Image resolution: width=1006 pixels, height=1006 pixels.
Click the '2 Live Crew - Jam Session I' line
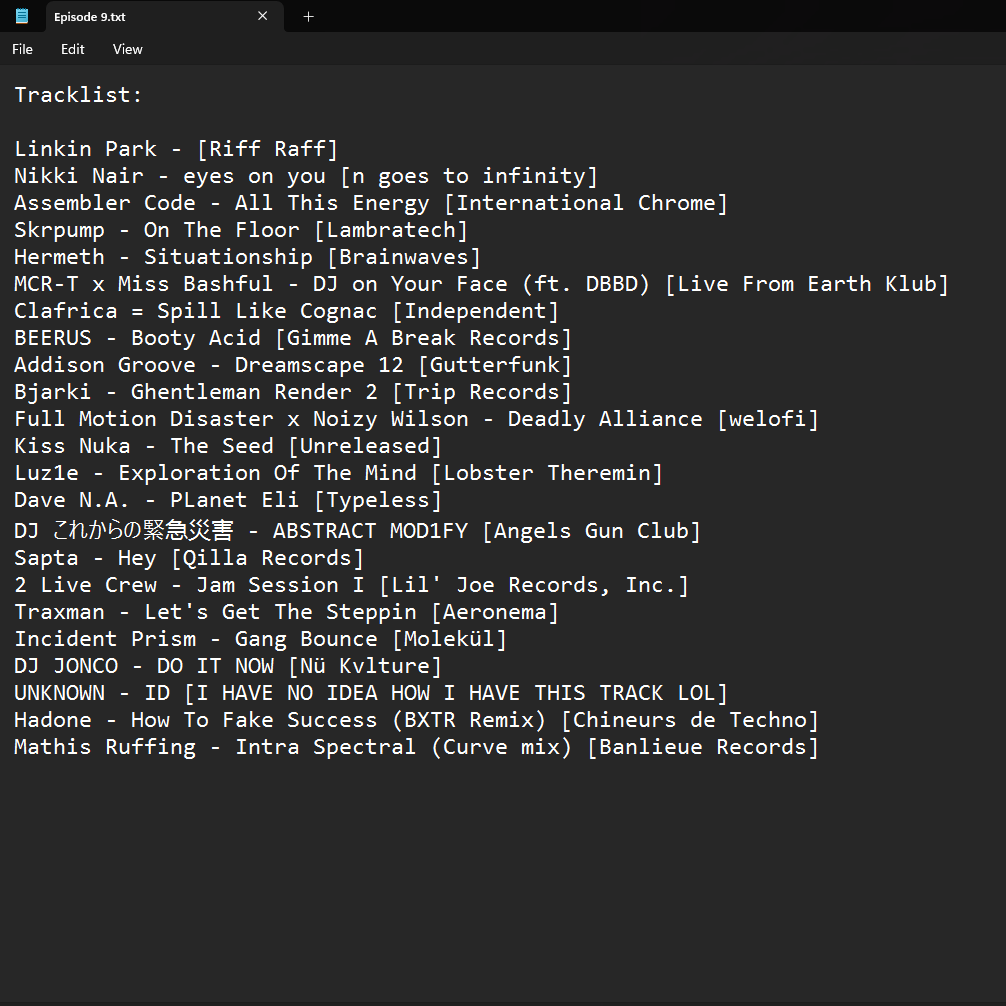pos(352,584)
